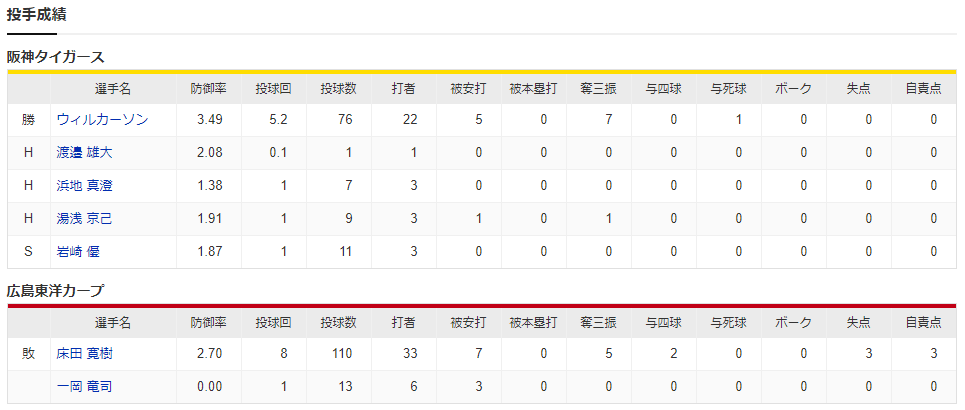The width and height of the screenshot is (965, 410).
Task: Click the 阪神タイガース team heading
Action: click(55, 57)
